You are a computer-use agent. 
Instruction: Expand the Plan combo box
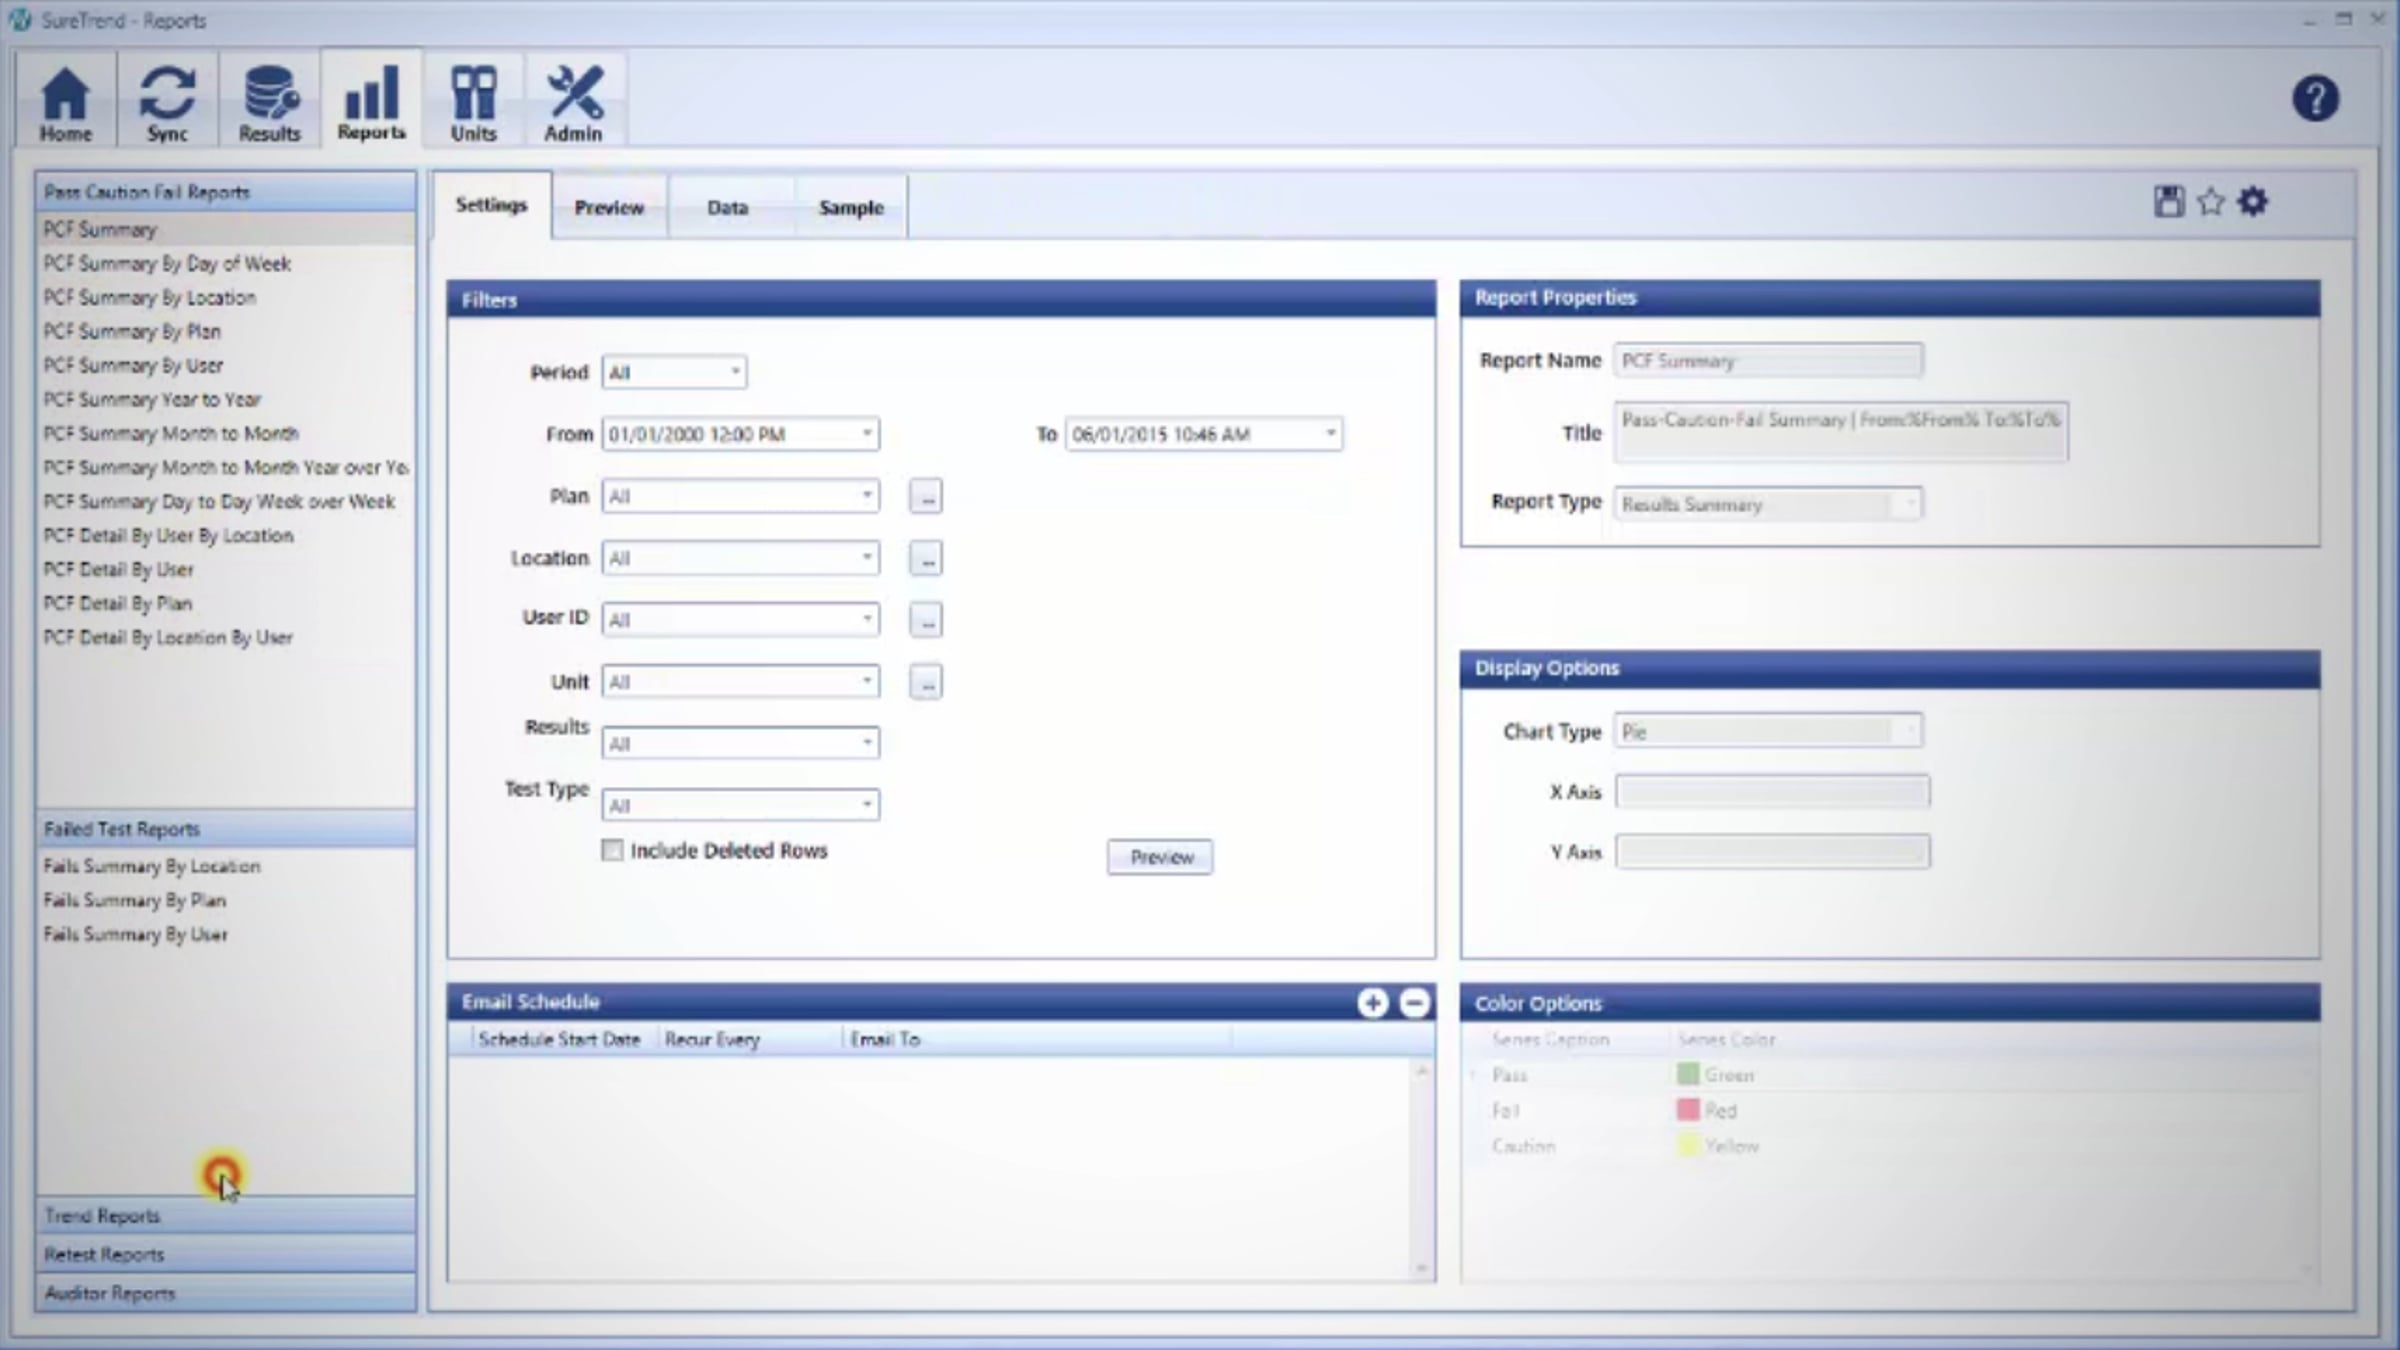(740, 496)
